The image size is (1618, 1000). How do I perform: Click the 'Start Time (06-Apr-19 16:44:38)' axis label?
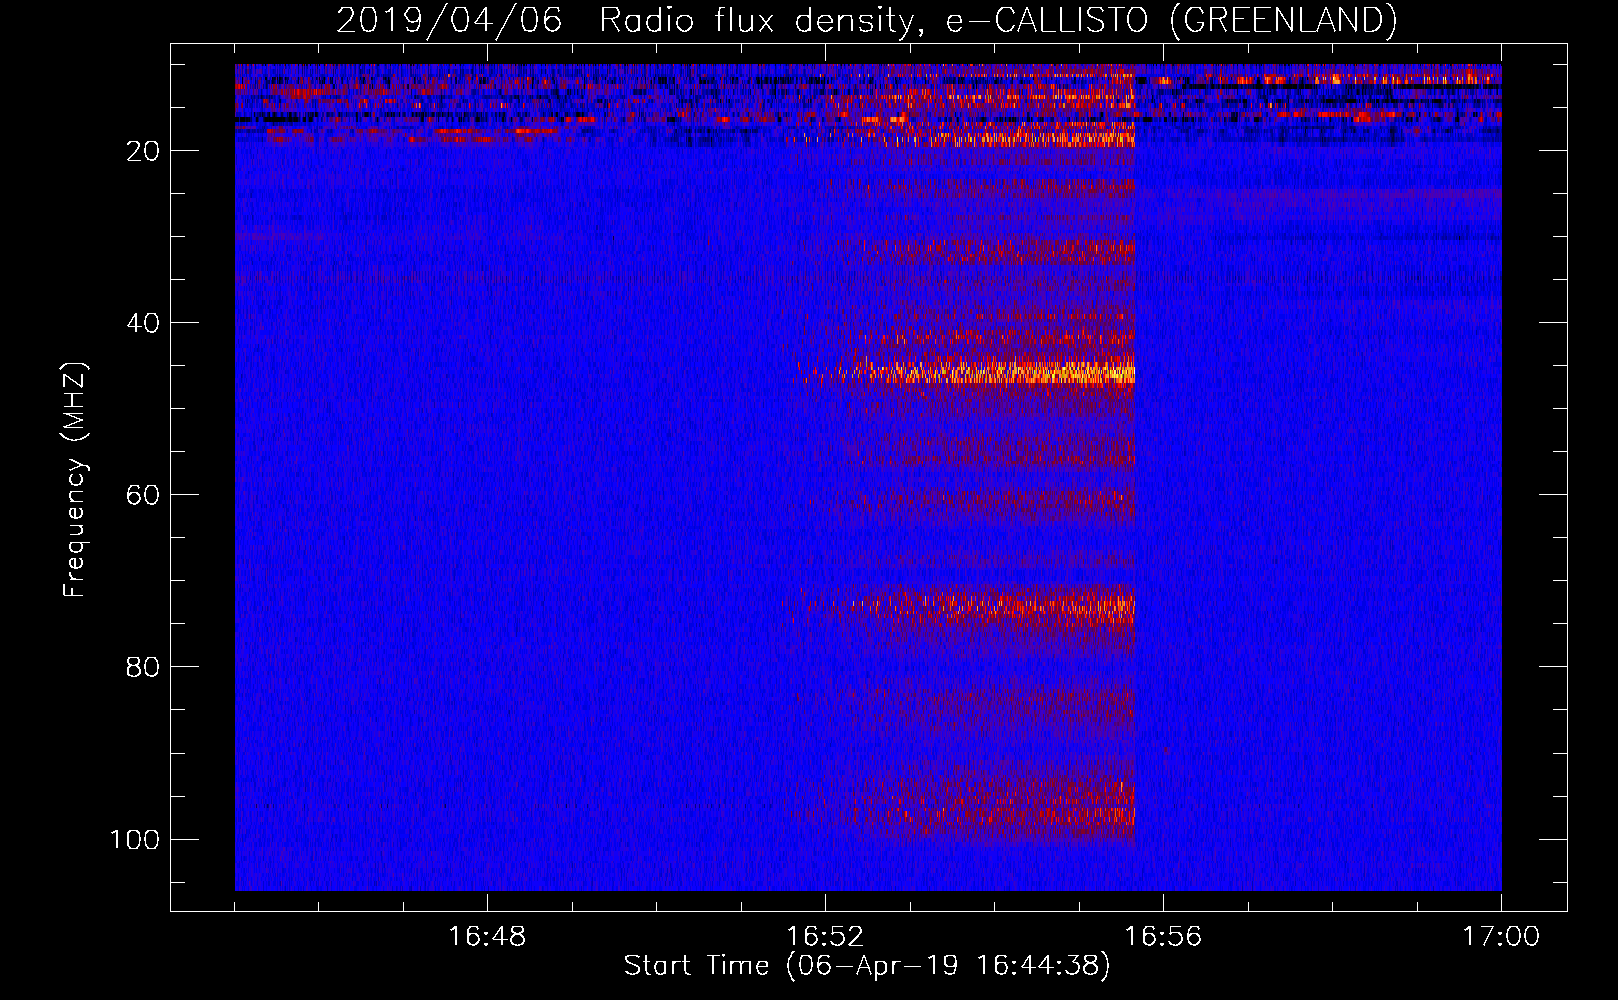pos(867,966)
